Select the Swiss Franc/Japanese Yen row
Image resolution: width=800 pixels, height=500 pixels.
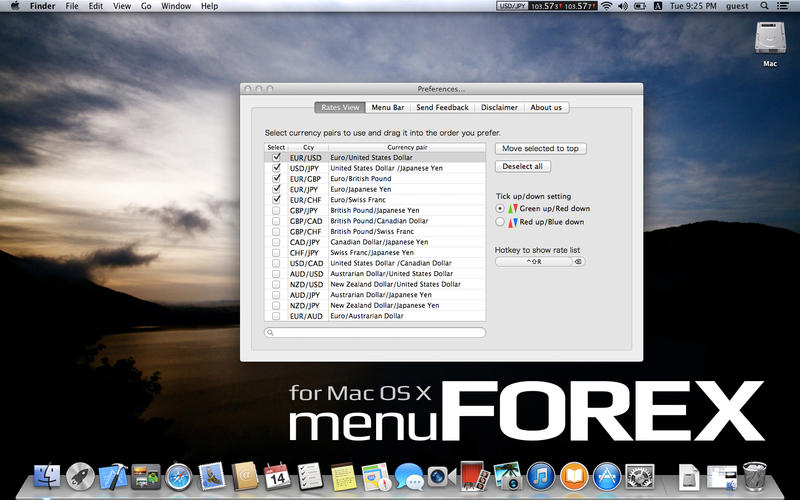[375, 253]
